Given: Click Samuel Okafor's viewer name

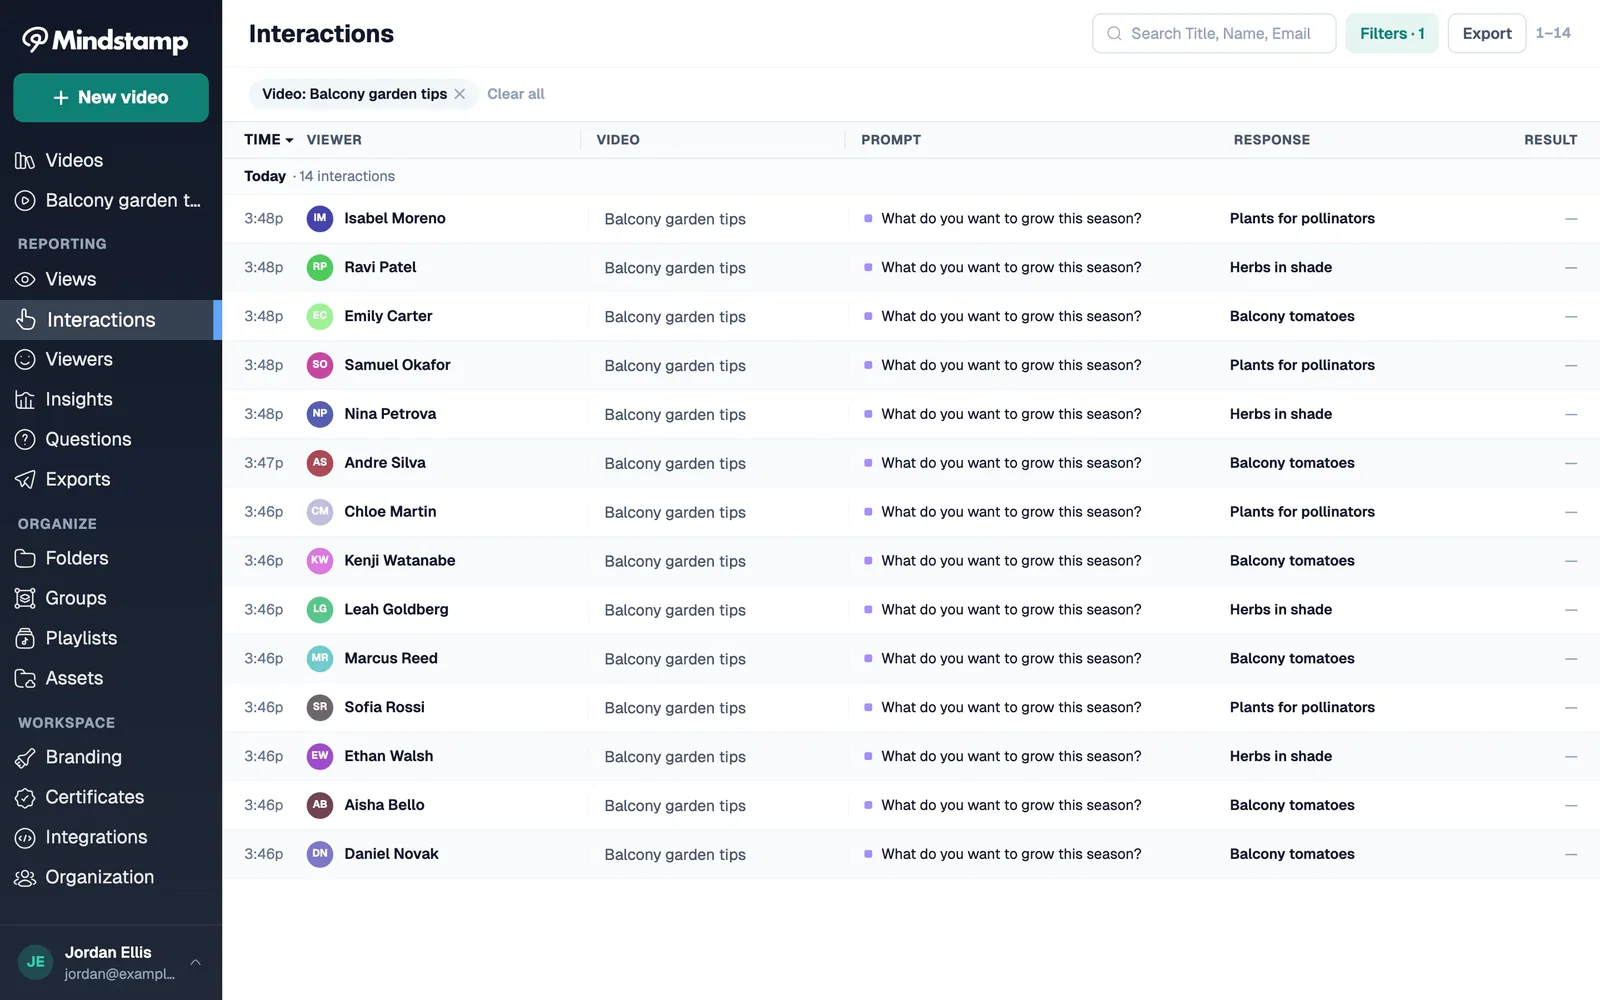Looking at the screenshot, I should pos(397,365).
